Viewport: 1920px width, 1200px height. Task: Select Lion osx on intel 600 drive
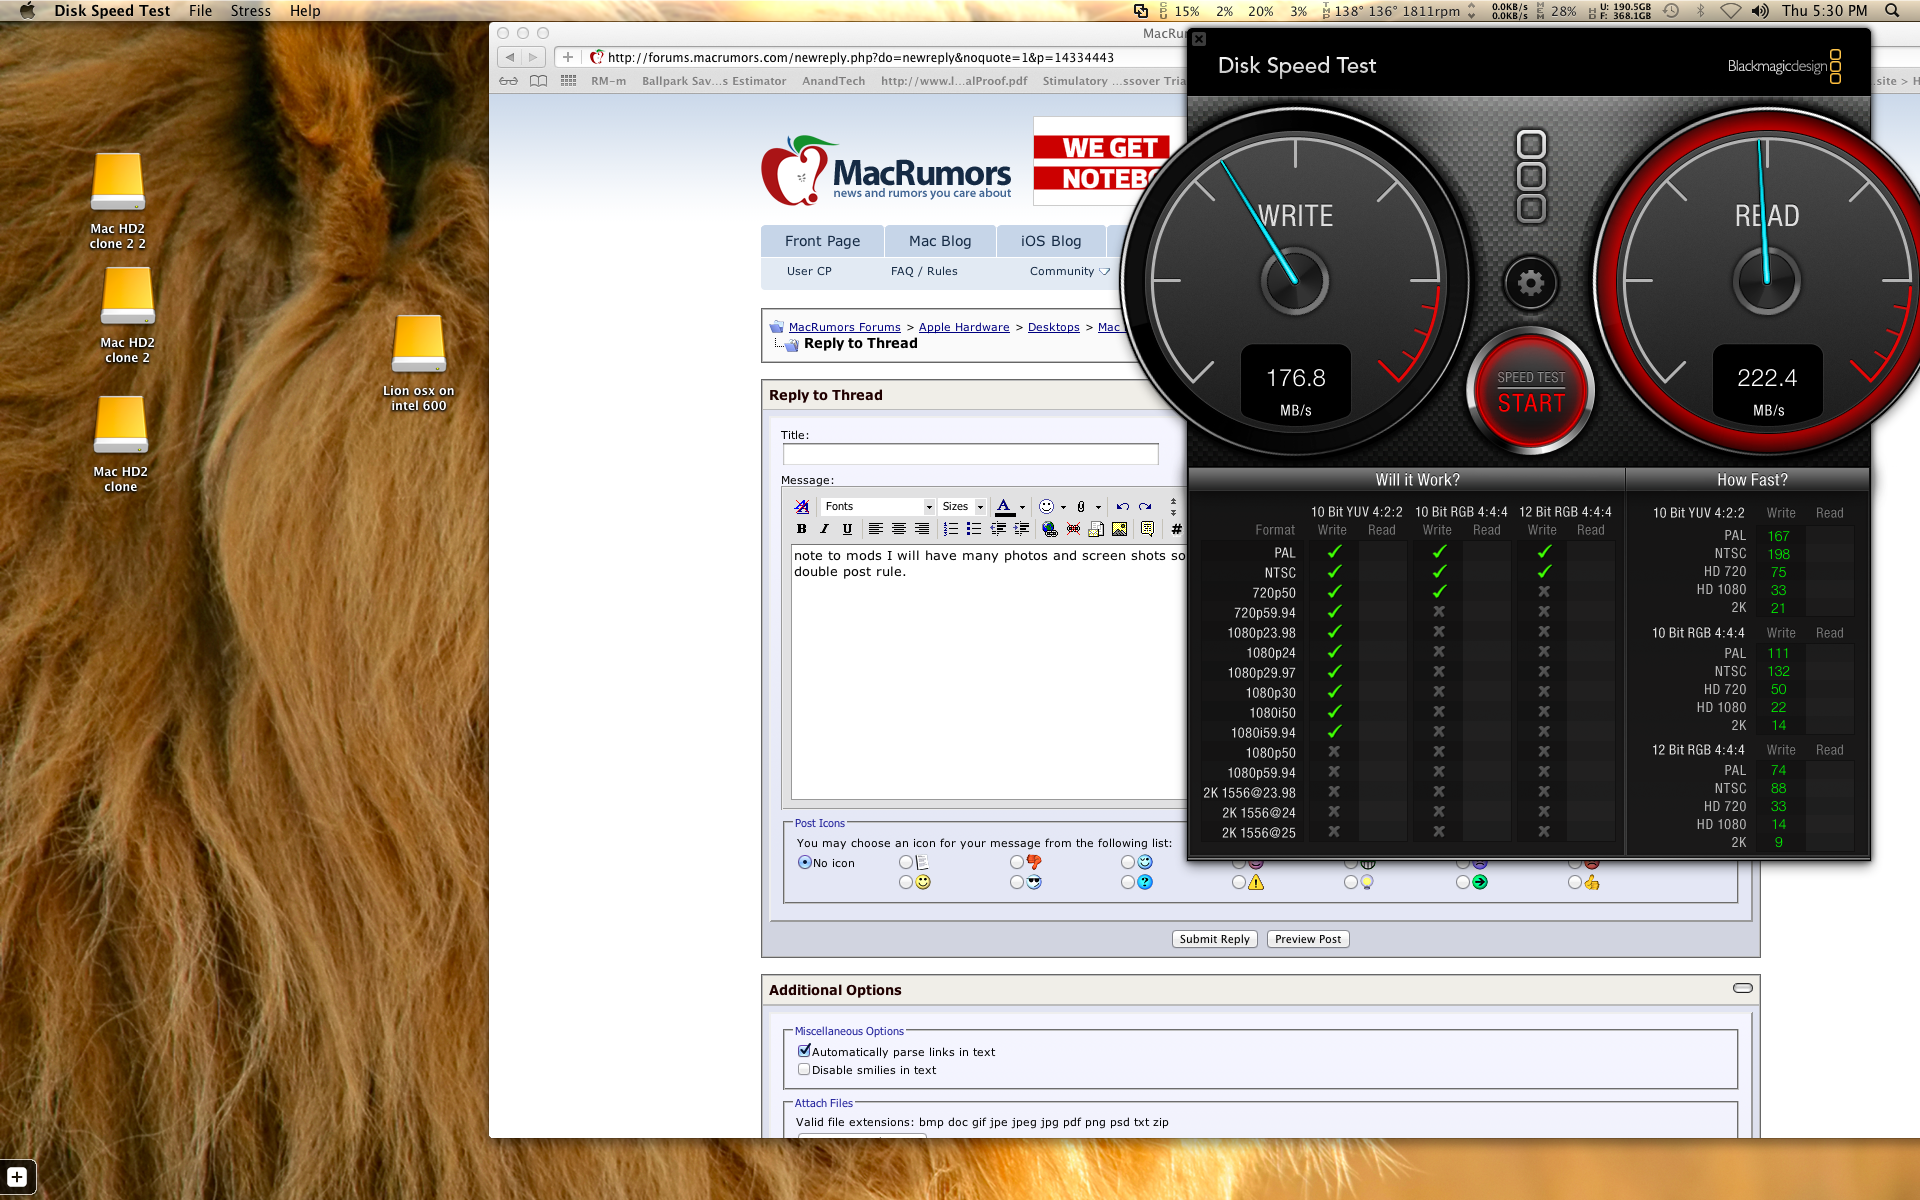point(418,363)
